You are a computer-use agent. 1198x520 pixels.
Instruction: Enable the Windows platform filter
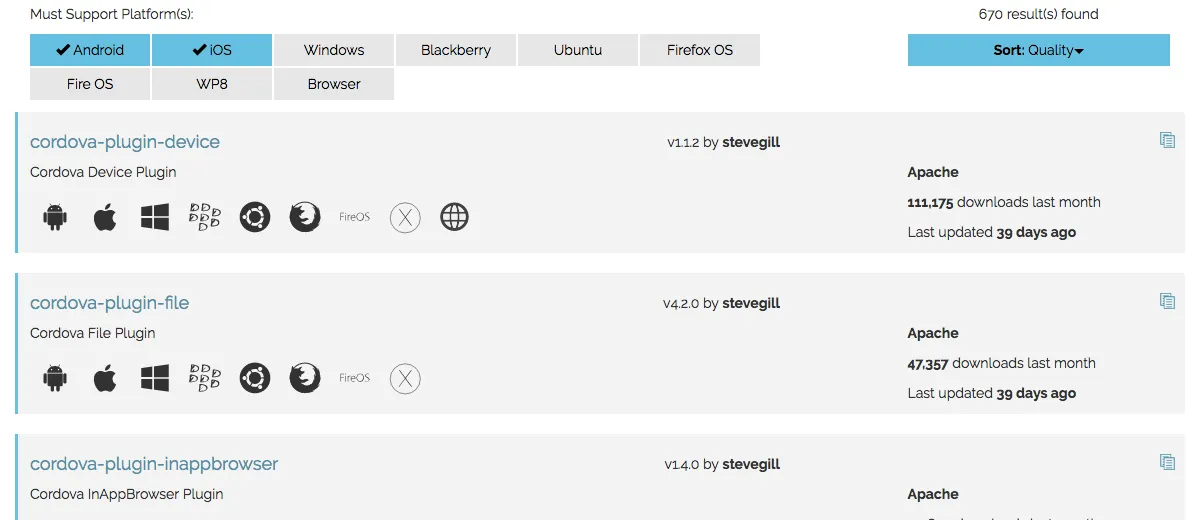(x=334, y=50)
